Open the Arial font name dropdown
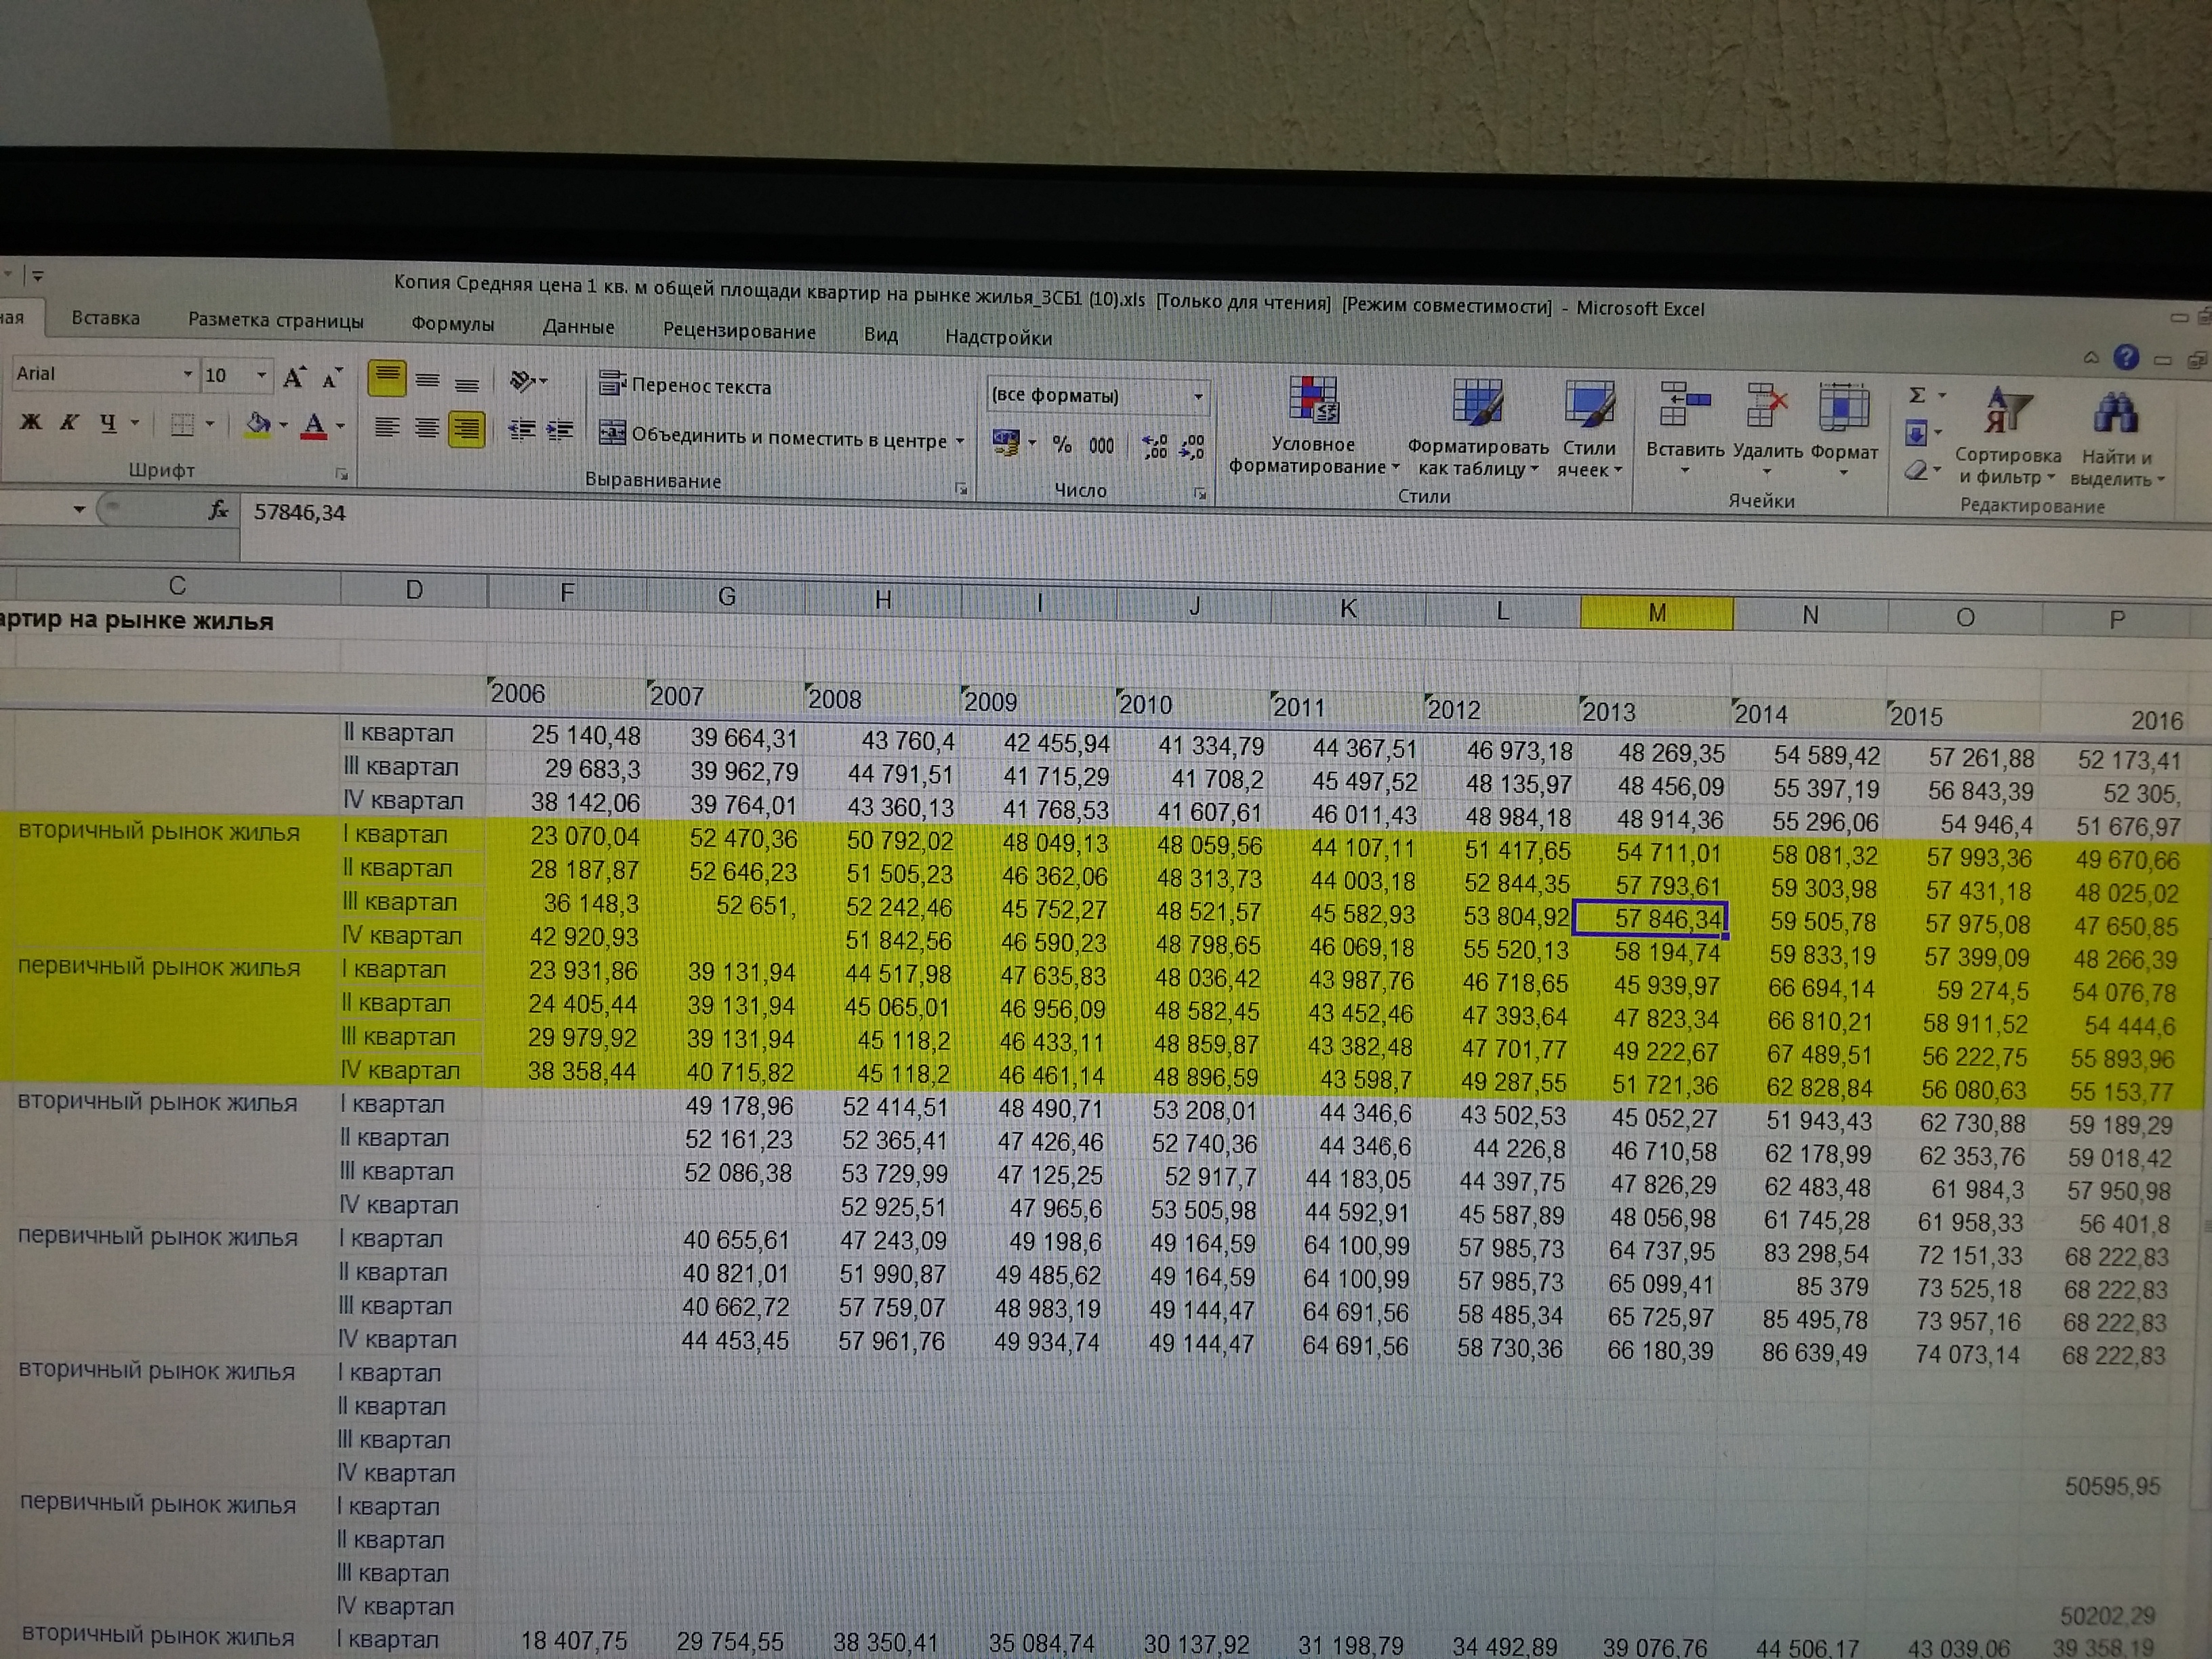The image size is (2212, 1659). (x=187, y=374)
